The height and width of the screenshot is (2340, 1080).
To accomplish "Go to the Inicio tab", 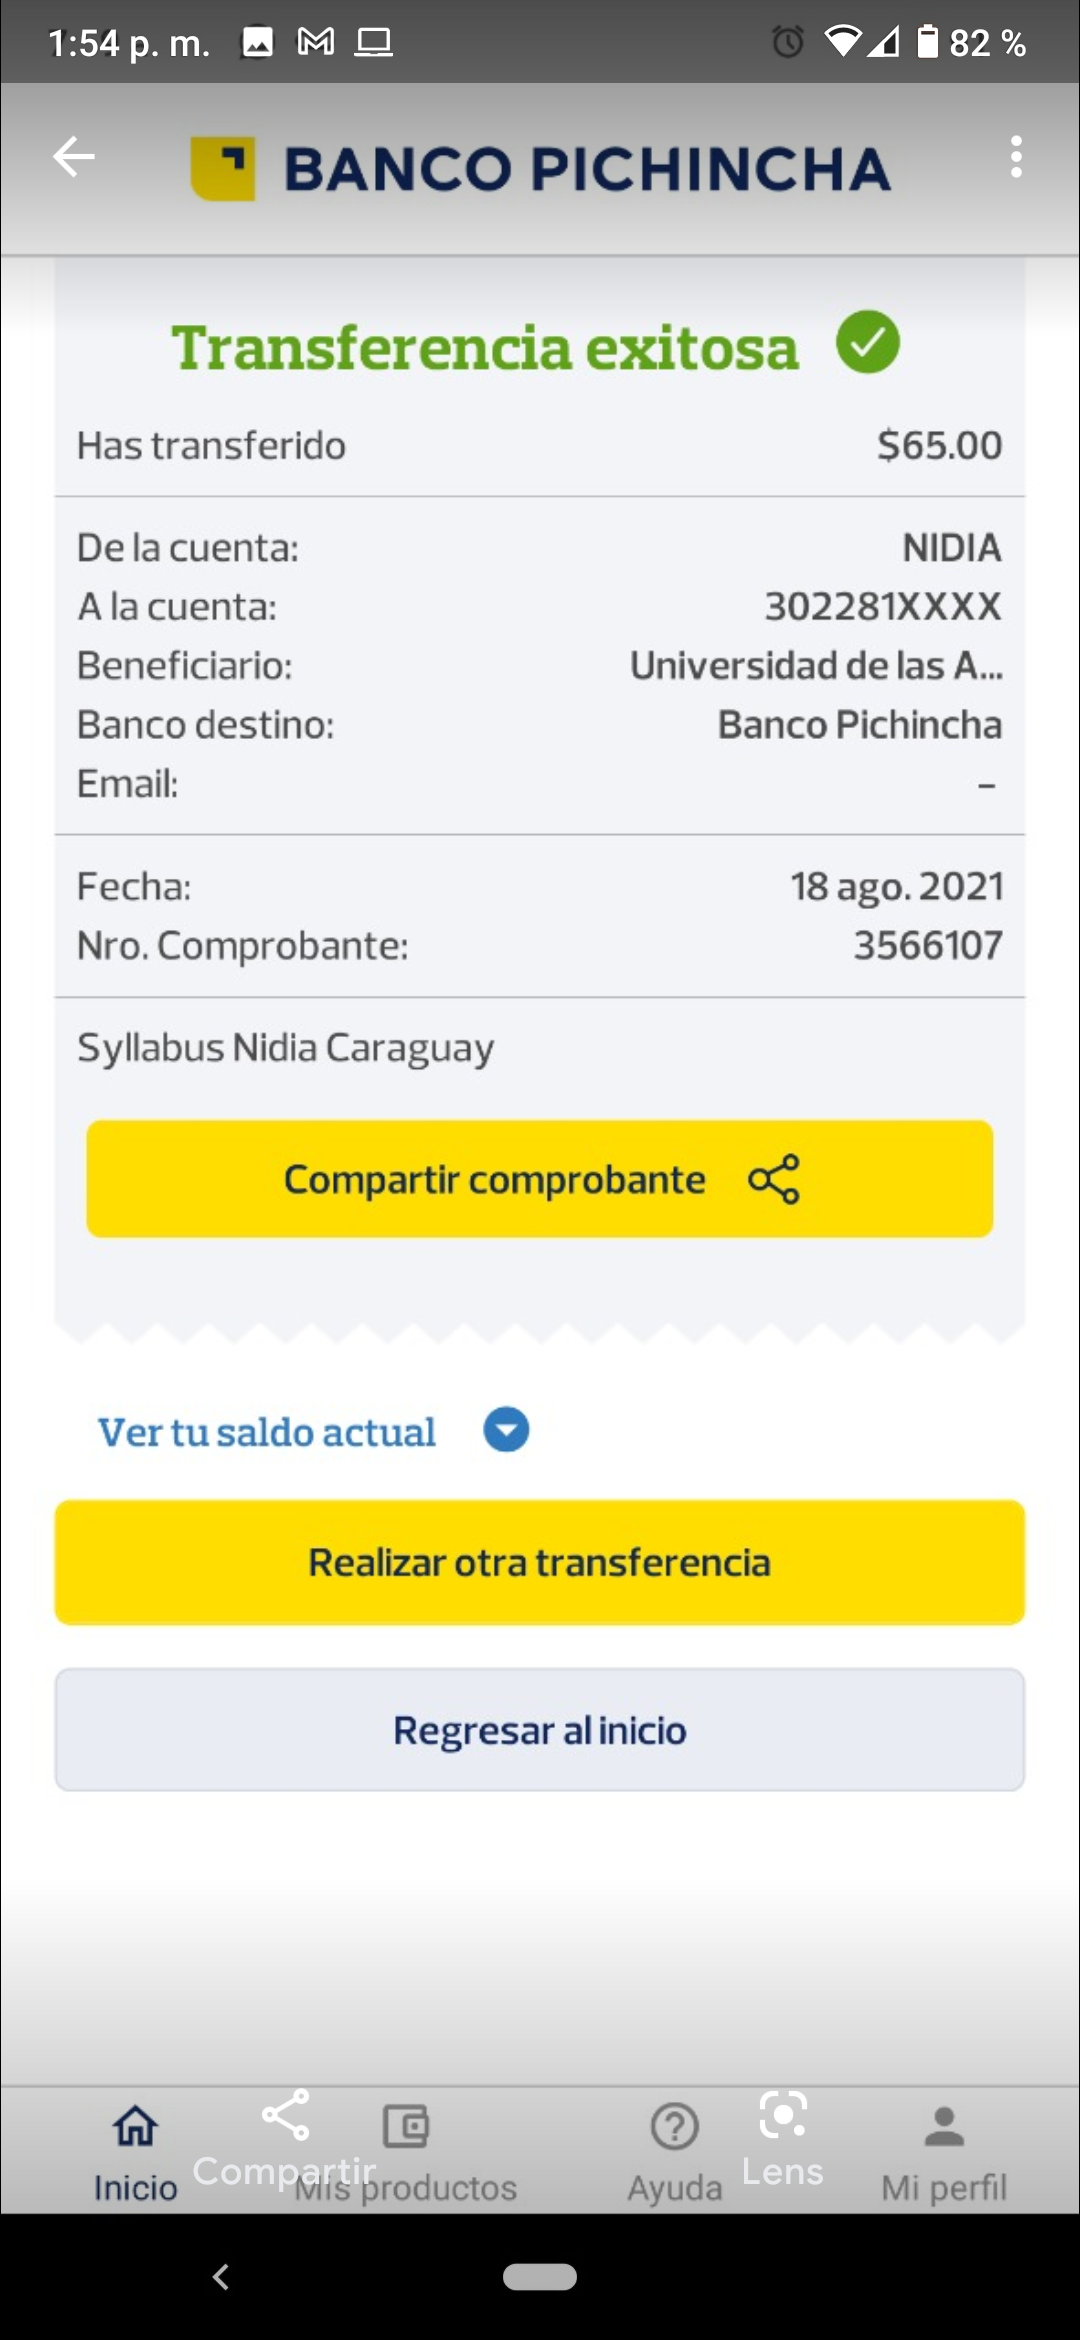I will (135, 2150).
